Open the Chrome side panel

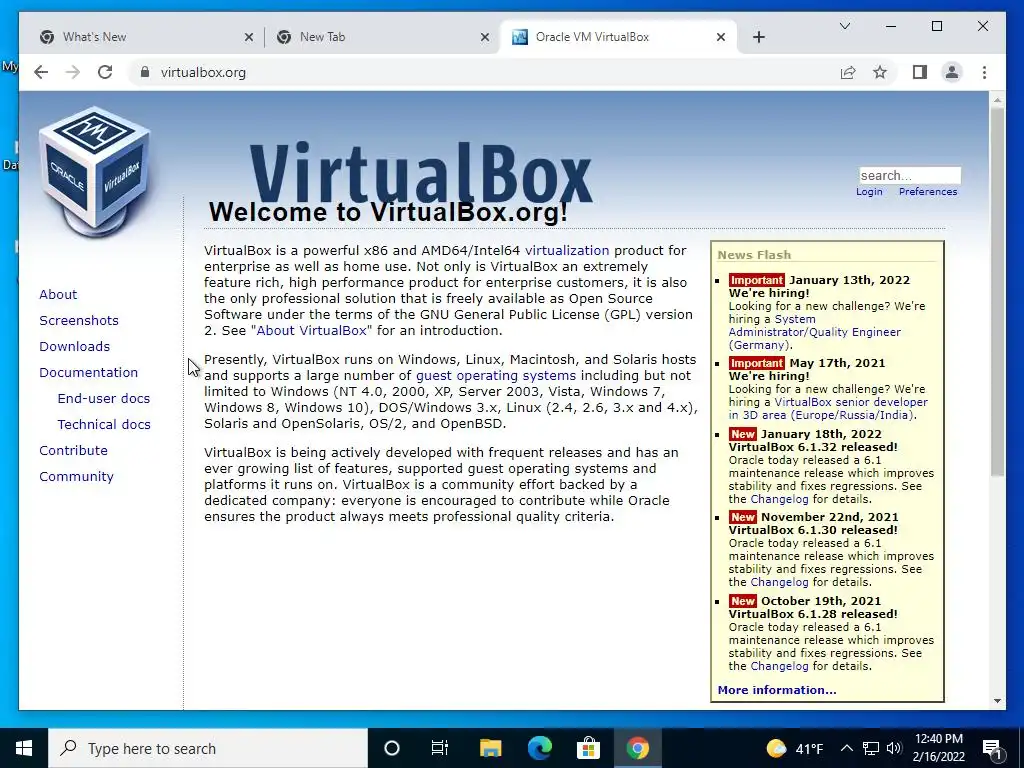coord(920,72)
